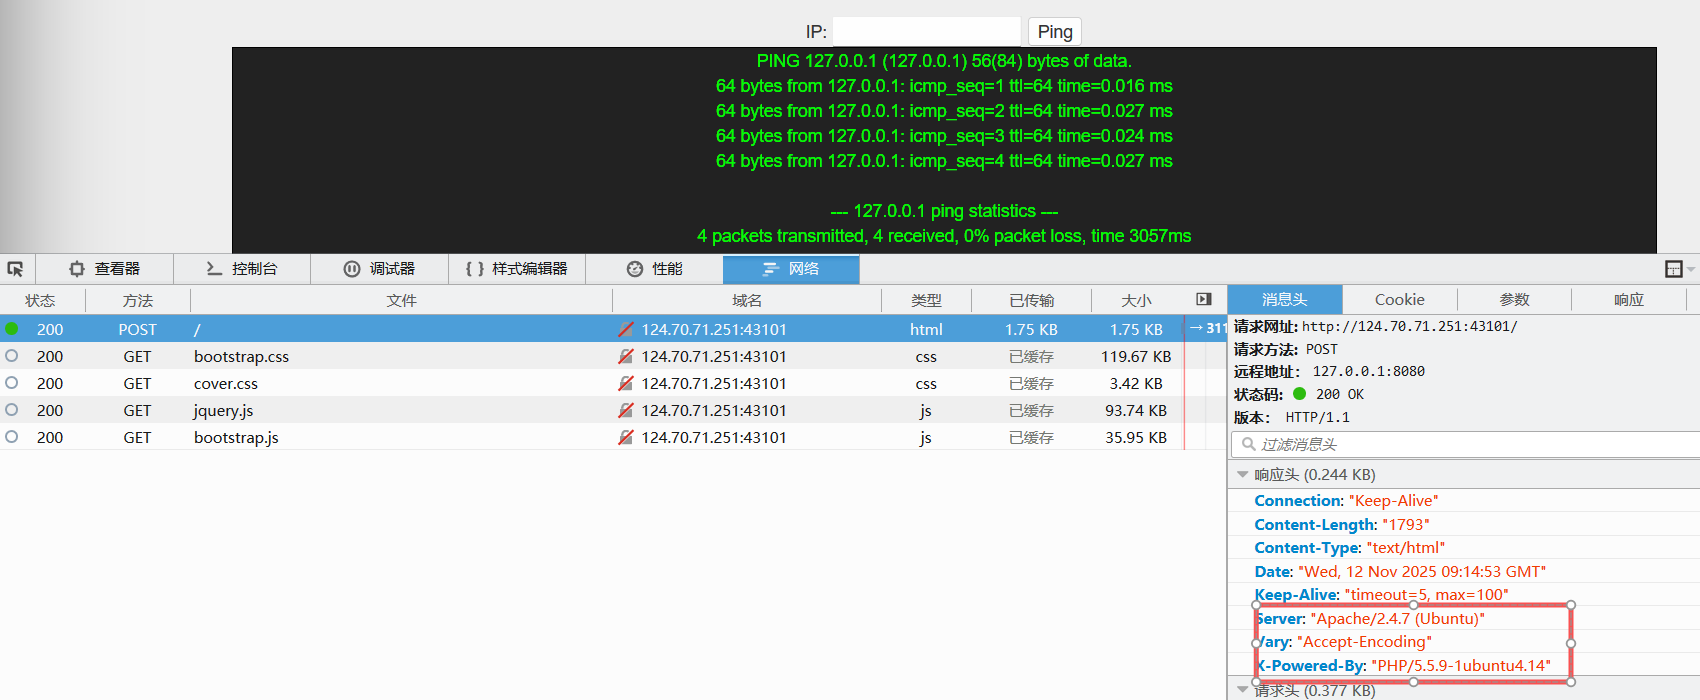Open the 调试器 debugger tab
This screenshot has width=1700, height=700.
point(379,269)
